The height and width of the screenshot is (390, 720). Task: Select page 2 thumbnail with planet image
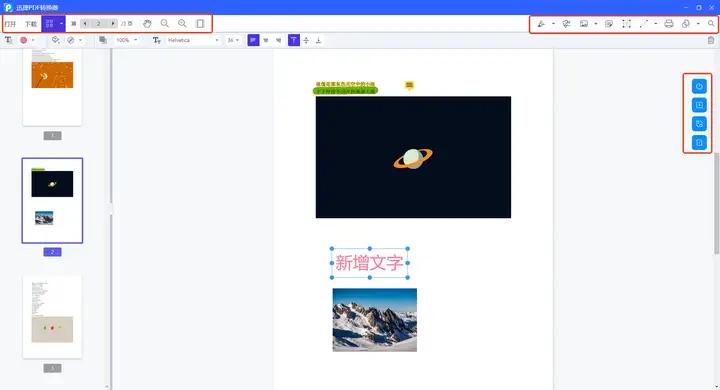pos(52,200)
